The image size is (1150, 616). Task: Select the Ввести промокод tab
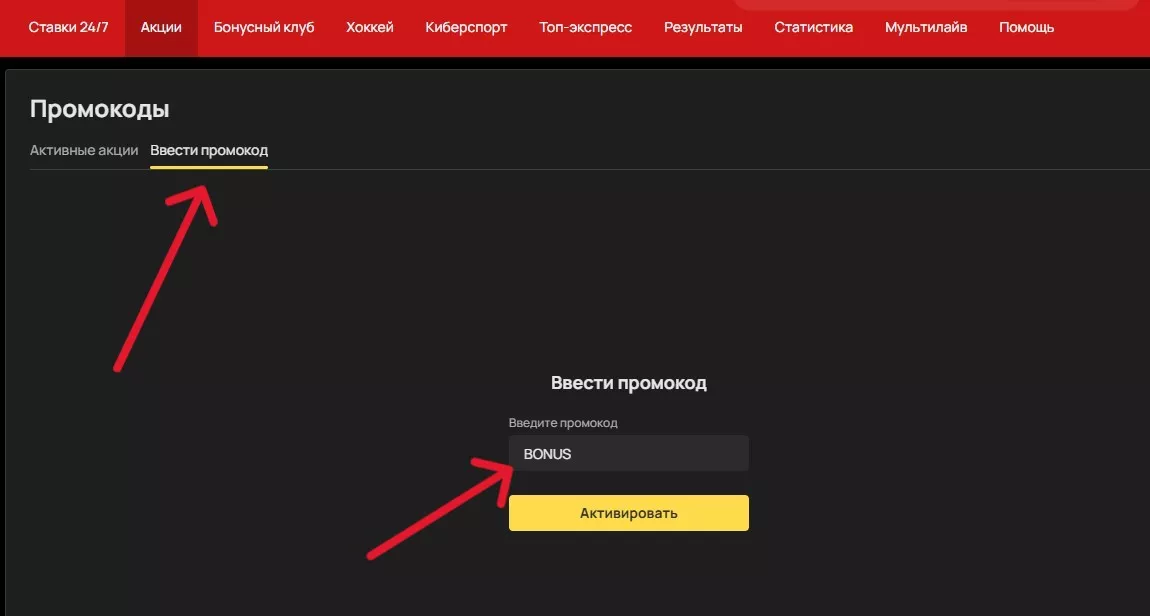[x=209, y=149]
